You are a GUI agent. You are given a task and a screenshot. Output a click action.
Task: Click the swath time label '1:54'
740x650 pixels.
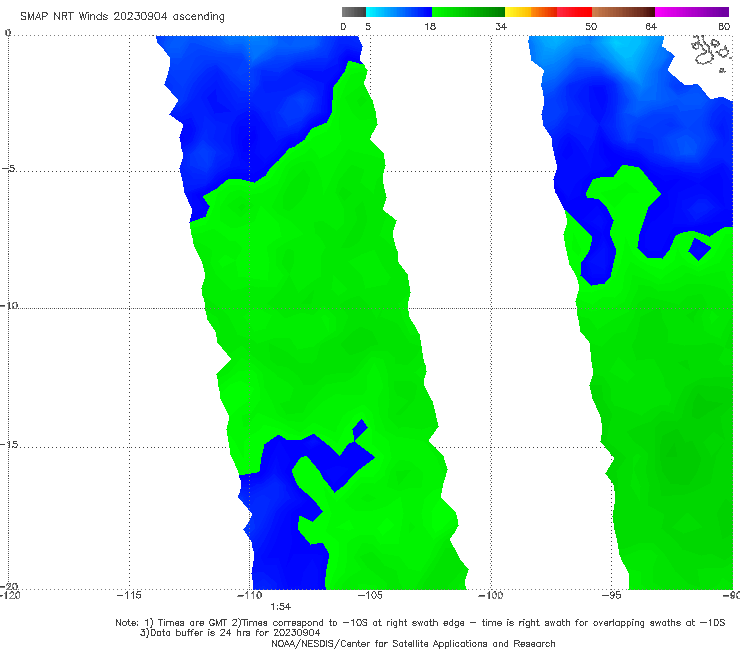point(280,607)
